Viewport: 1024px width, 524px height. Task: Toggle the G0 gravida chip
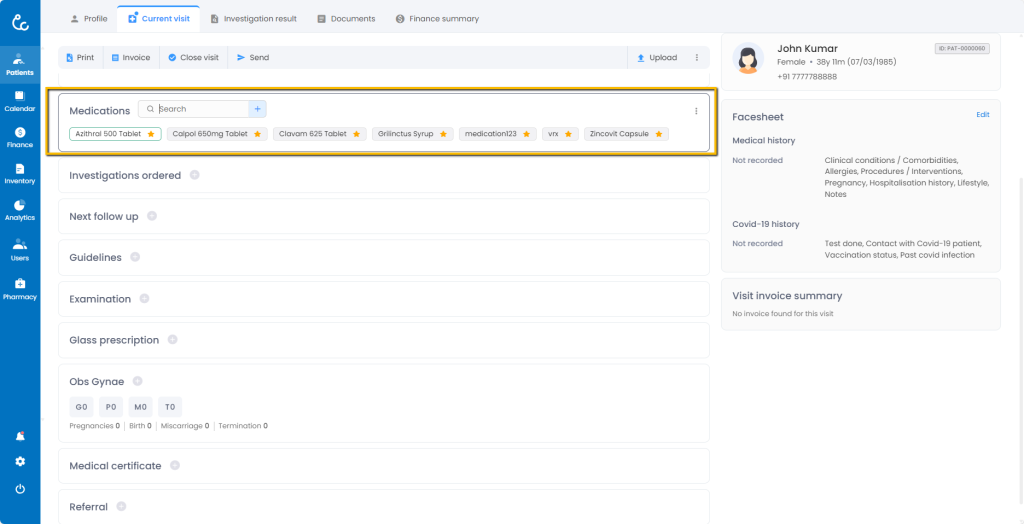click(x=81, y=407)
